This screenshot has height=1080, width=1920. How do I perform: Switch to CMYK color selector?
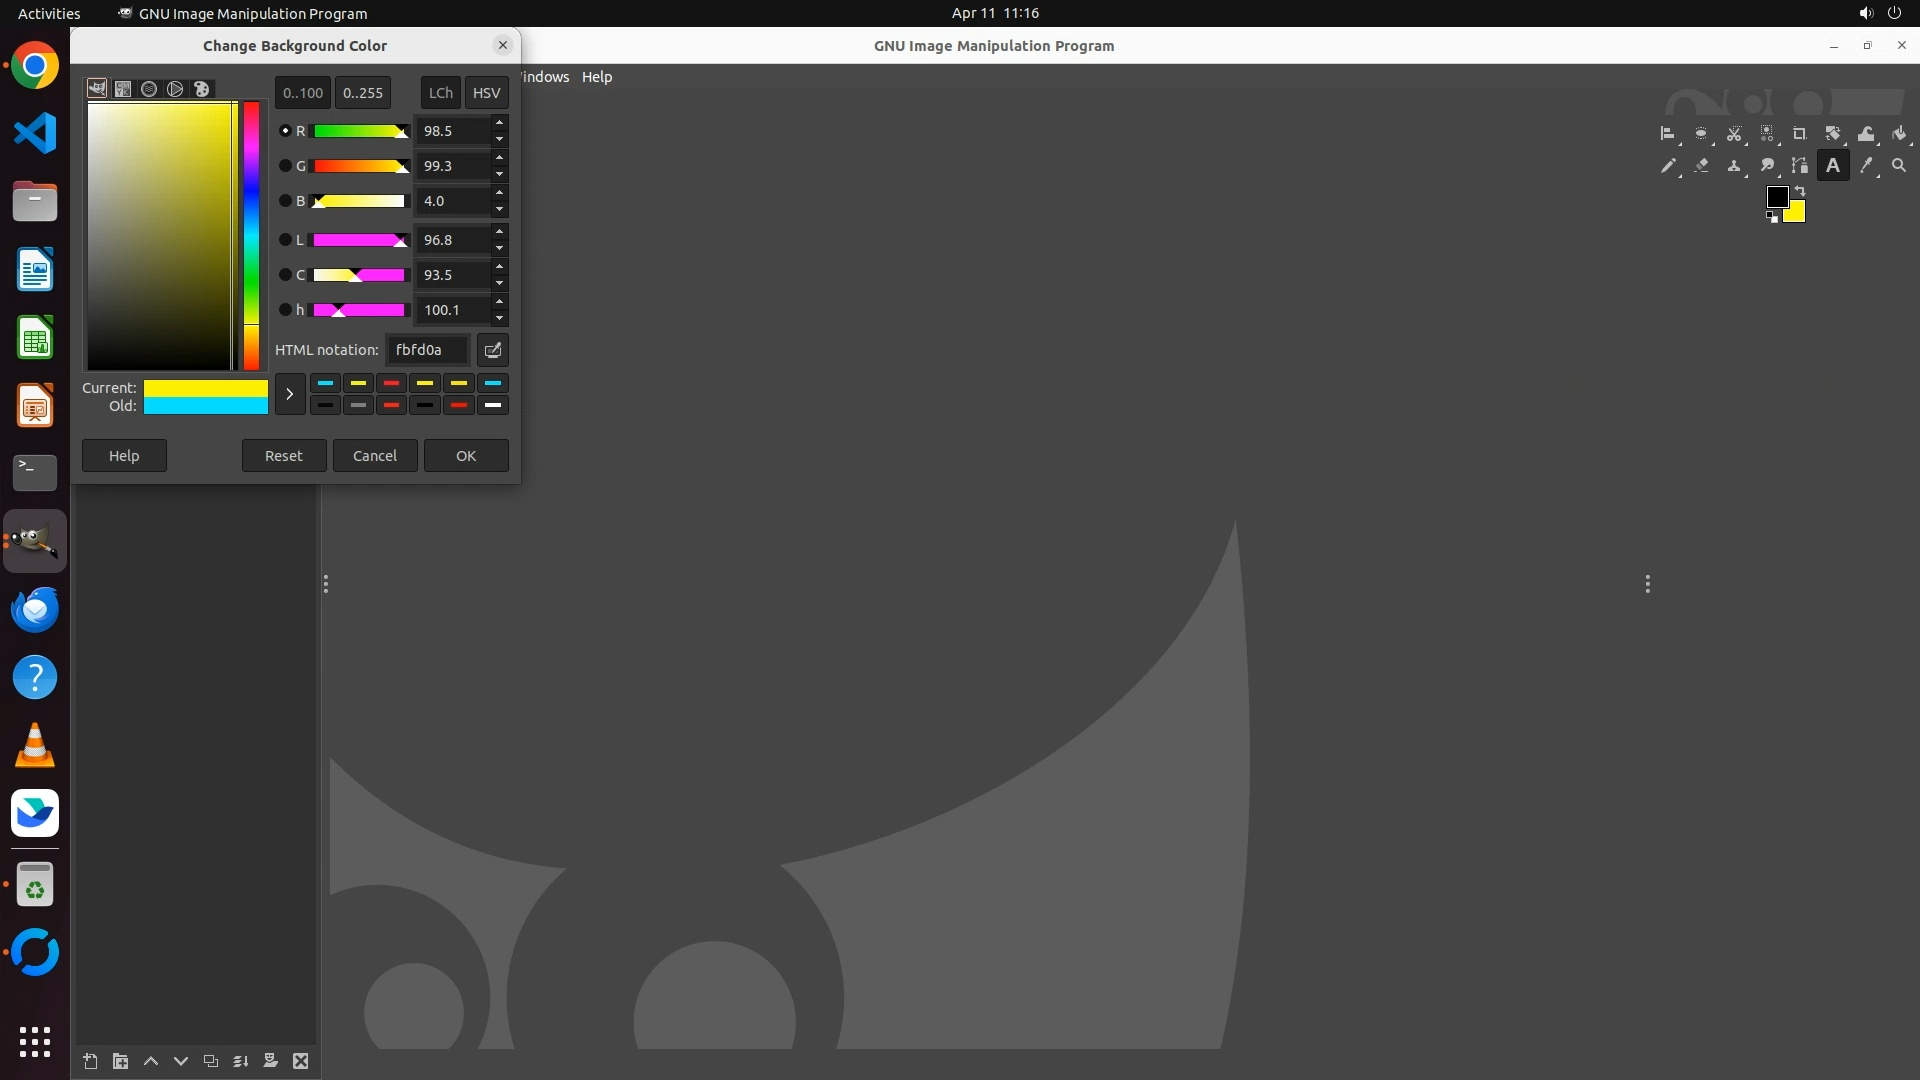tap(123, 89)
